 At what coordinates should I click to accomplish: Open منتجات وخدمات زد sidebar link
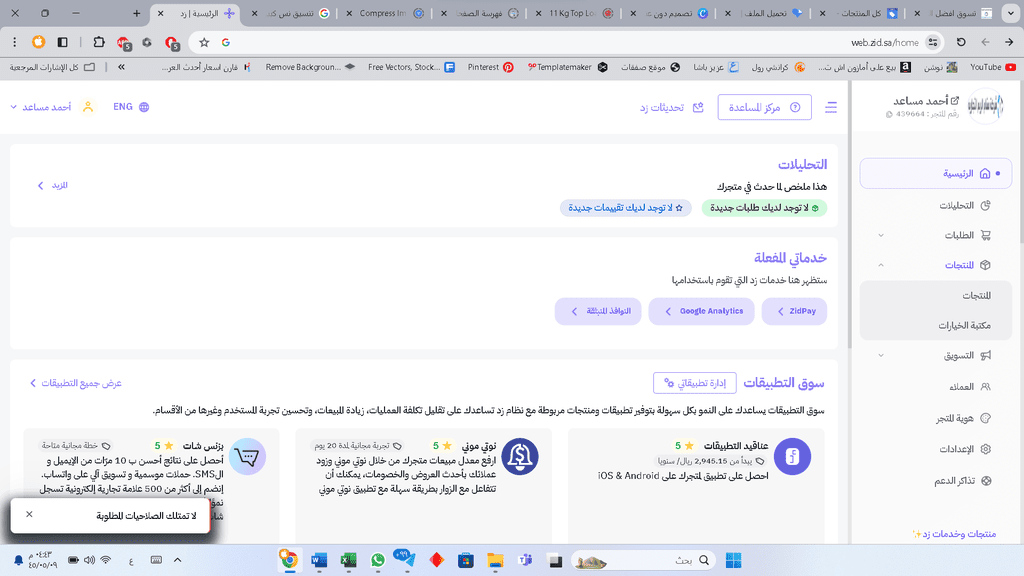click(x=954, y=534)
